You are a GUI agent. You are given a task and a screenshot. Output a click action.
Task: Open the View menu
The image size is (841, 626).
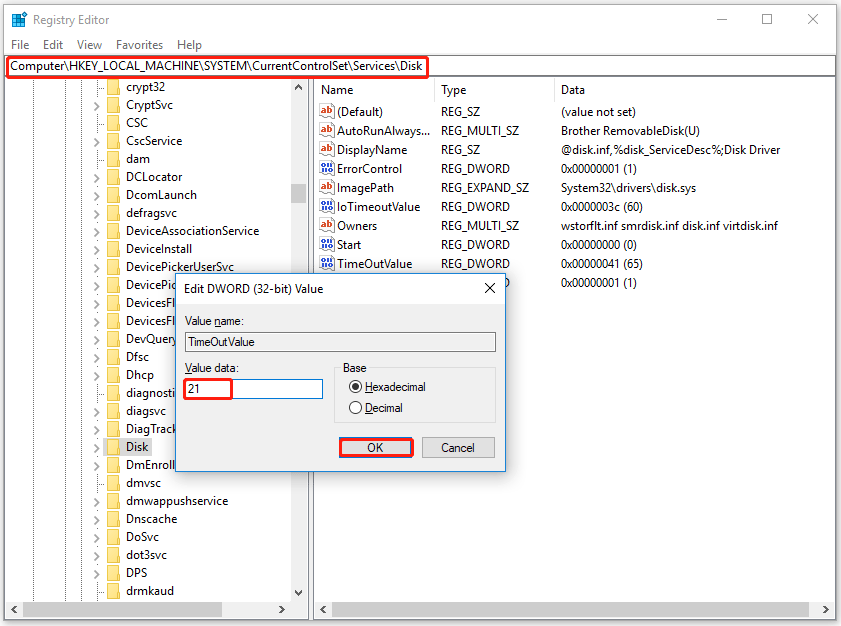click(x=89, y=45)
